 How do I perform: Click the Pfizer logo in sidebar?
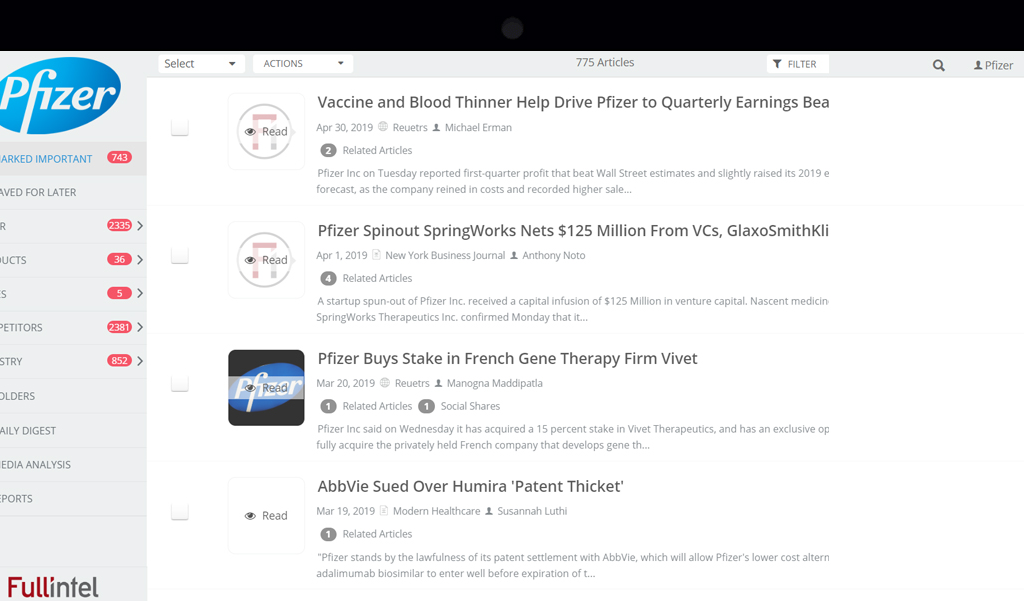point(60,95)
